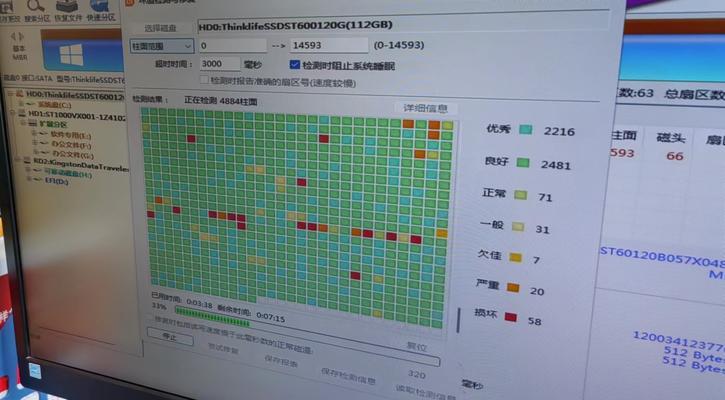The height and width of the screenshot is (400, 725).
Task: Click the disk navigation arrows above 基本 MBR
Action: tap(18, 36)
